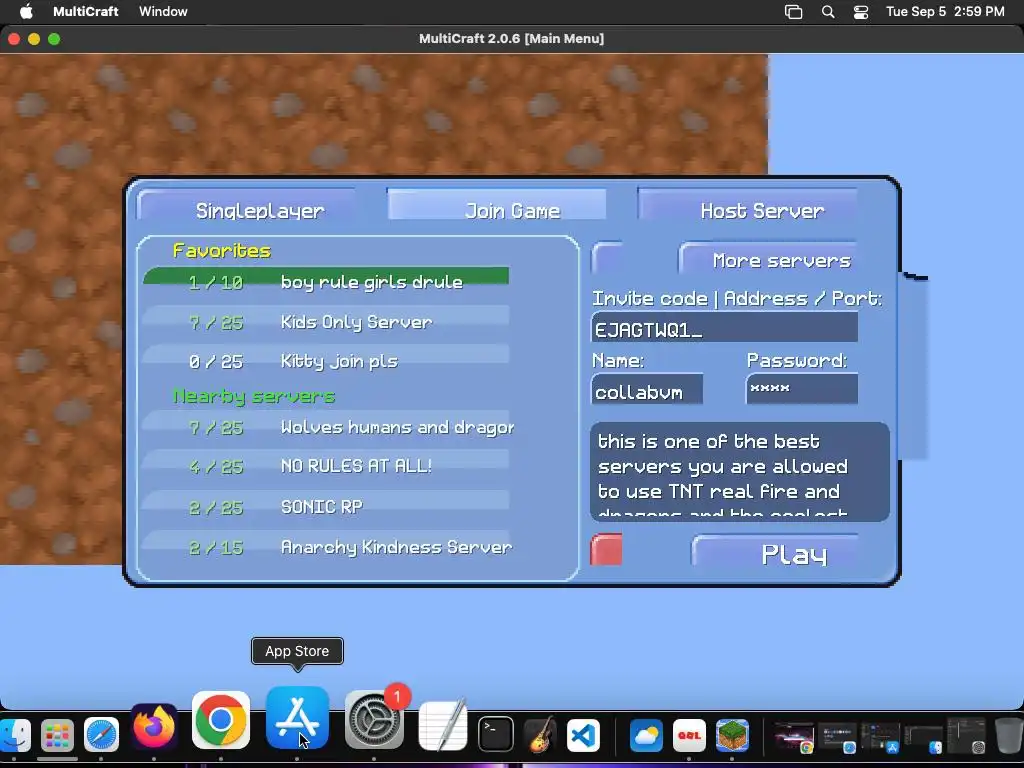Open the minimized Chrome window thumbnail
This screenshot has width=1024, height=768.
point(793,736)
